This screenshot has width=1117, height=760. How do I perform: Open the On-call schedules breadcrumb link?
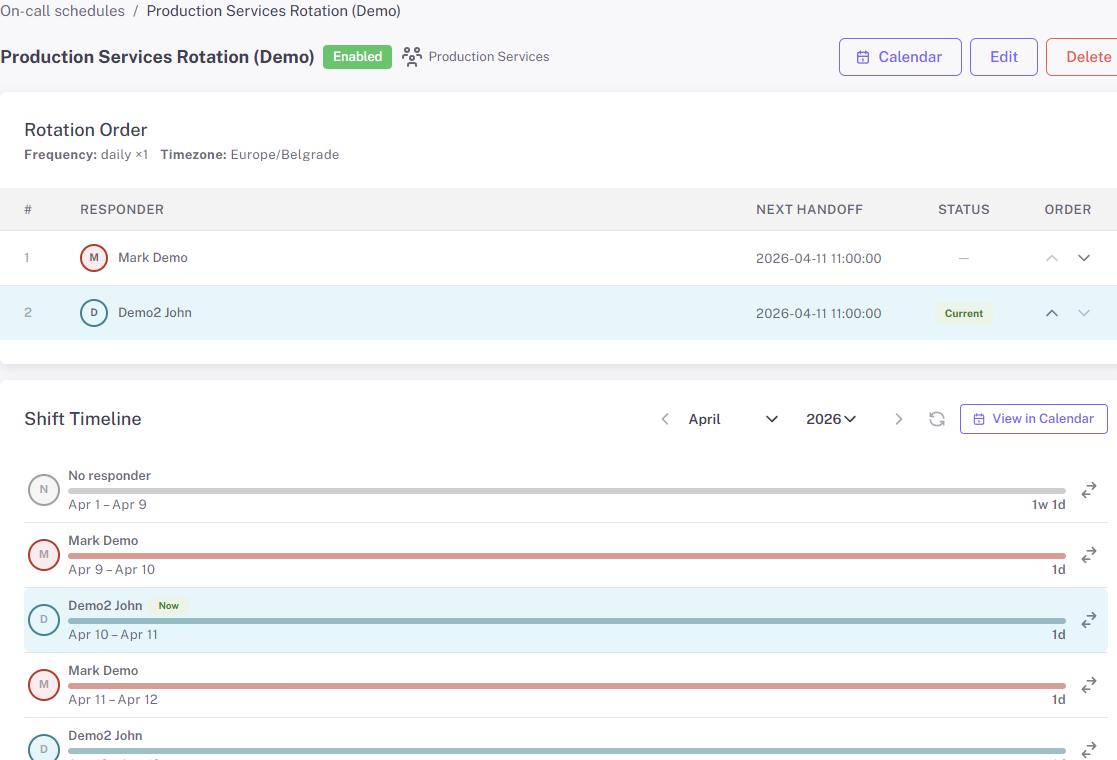62,11
